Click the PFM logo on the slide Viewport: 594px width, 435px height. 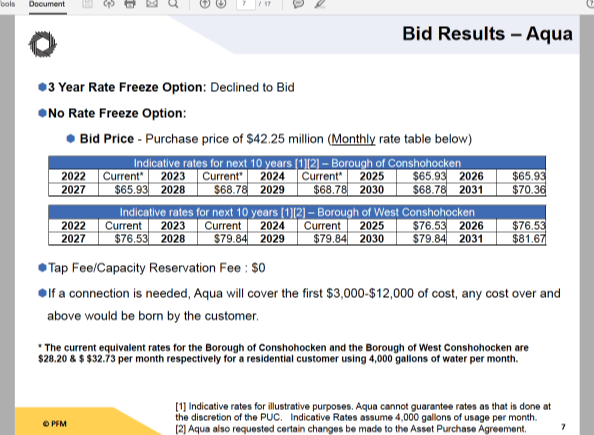[43, 44]
